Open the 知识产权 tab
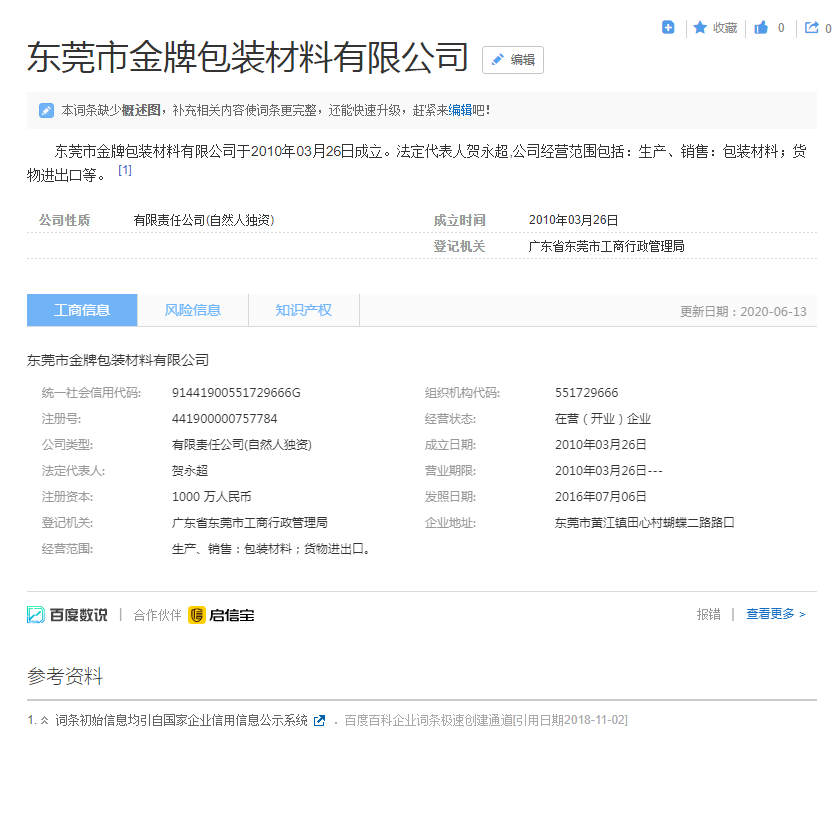 click(304, 310)
